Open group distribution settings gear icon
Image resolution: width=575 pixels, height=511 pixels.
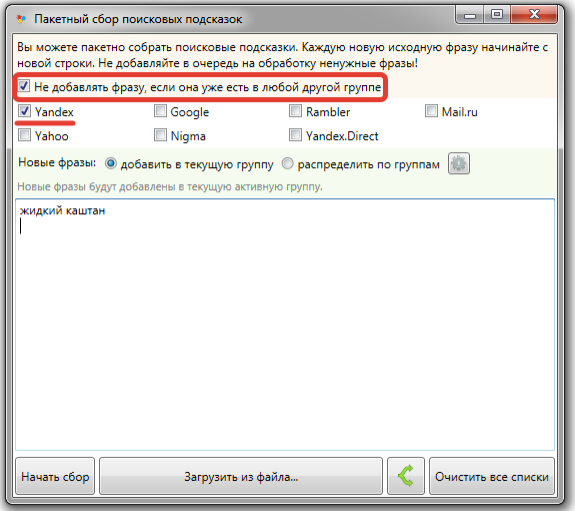[x=458, y=163]
